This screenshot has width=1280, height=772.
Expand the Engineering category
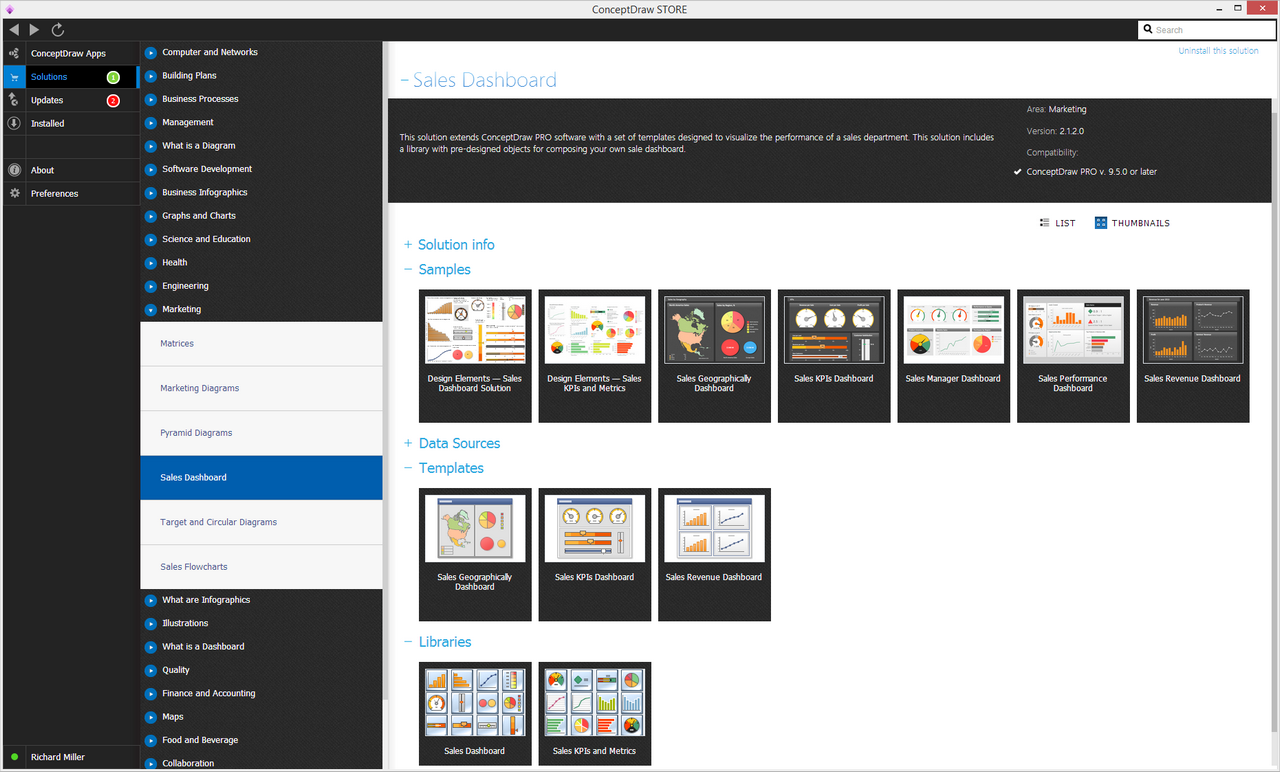click(151, 286)
